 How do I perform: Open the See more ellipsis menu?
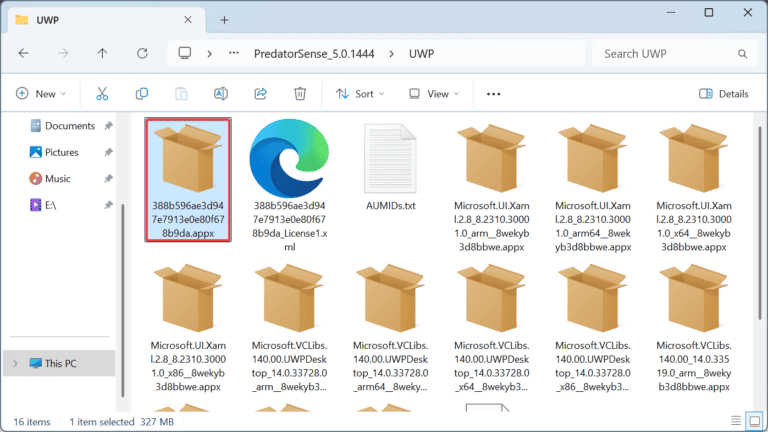click(493, 94)
